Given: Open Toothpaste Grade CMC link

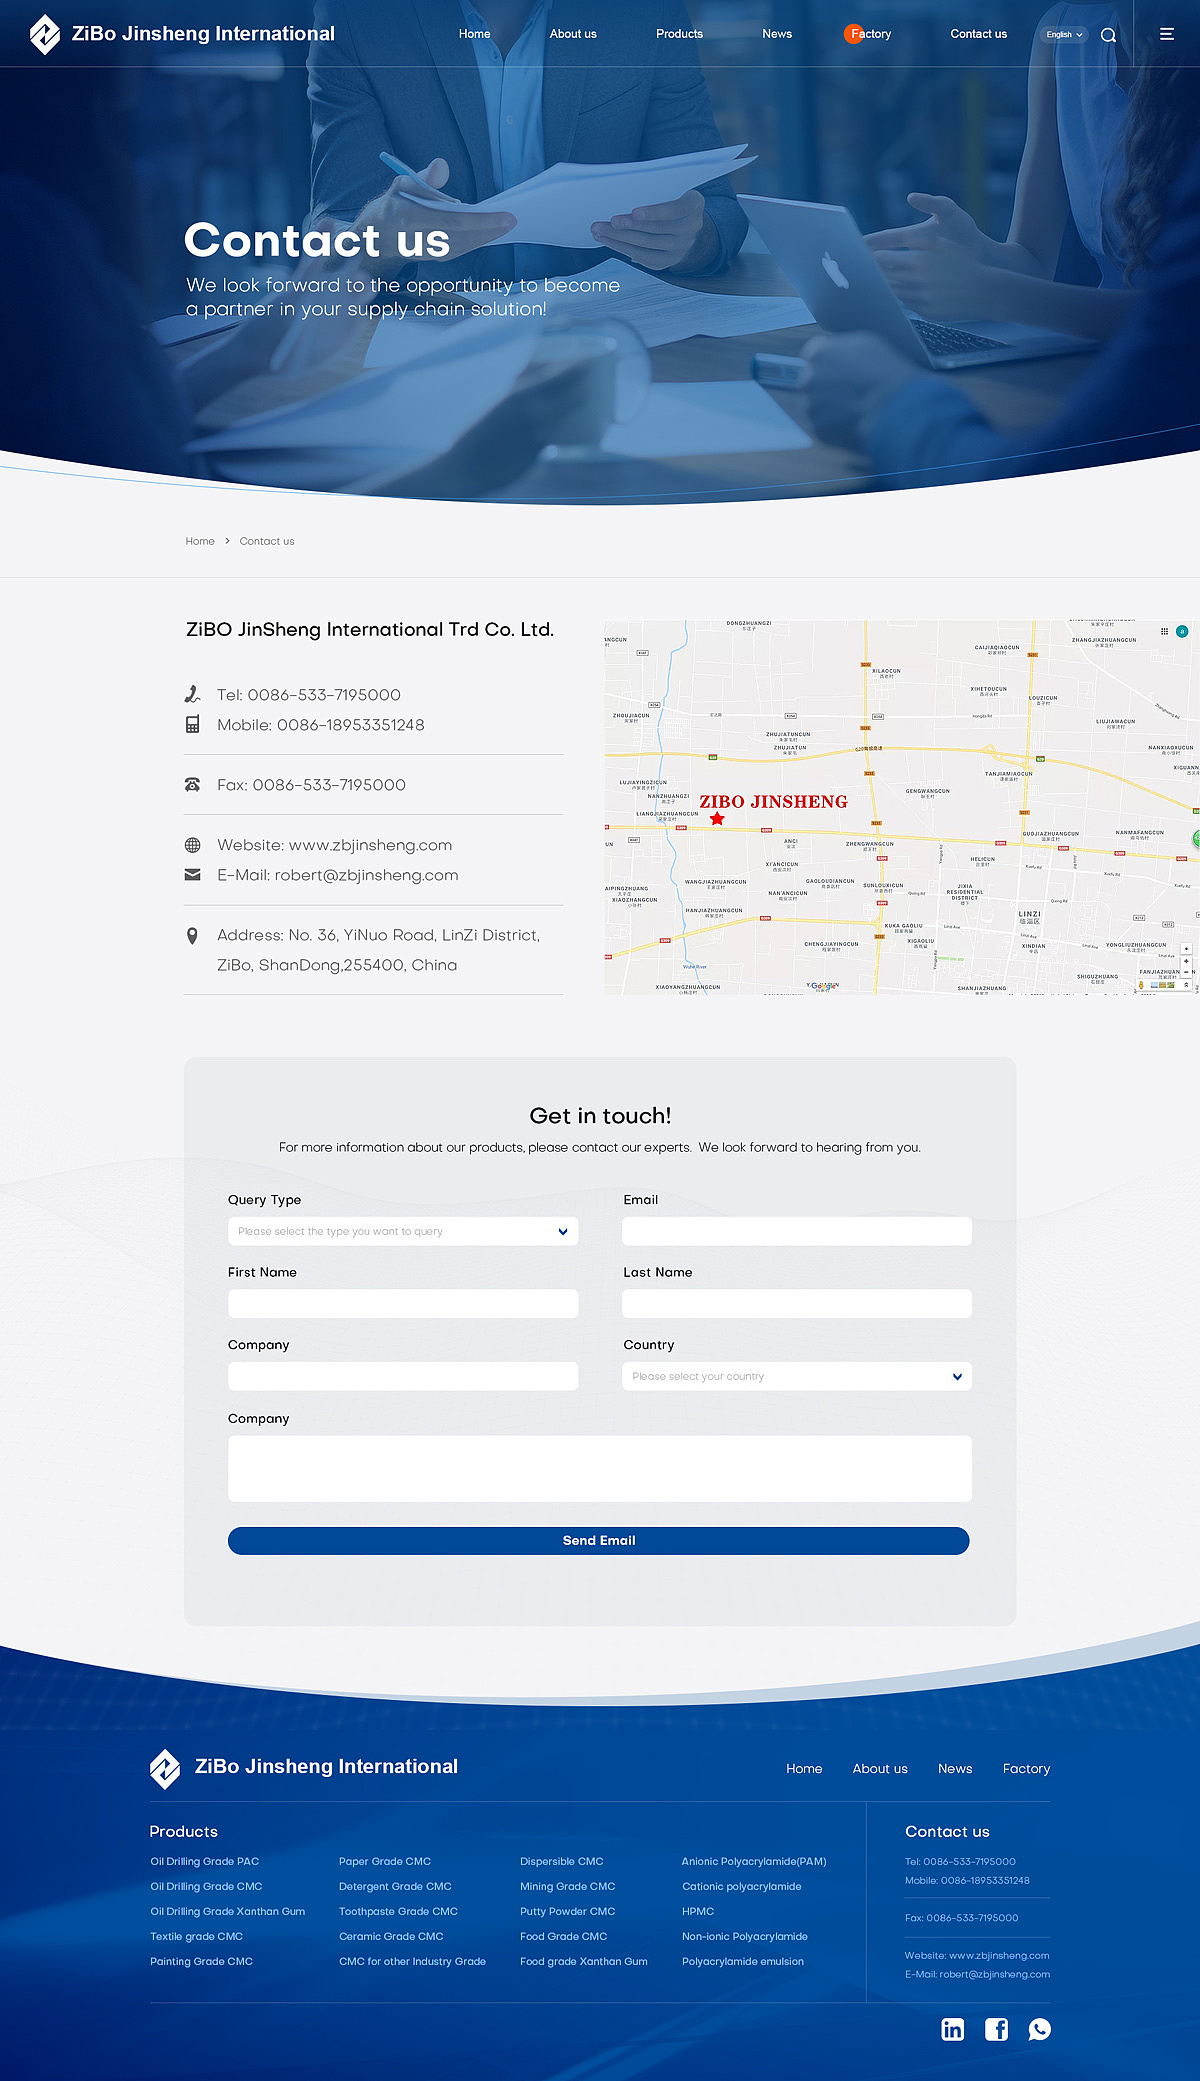Looking at the screenshot, I should point(398,1911).
